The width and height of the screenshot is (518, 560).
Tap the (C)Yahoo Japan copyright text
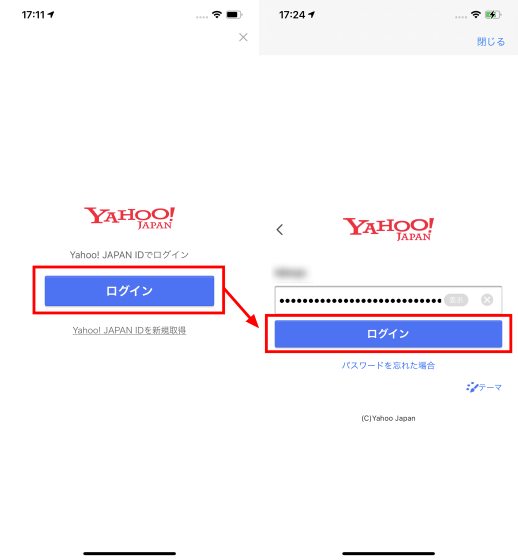point(388,418)
